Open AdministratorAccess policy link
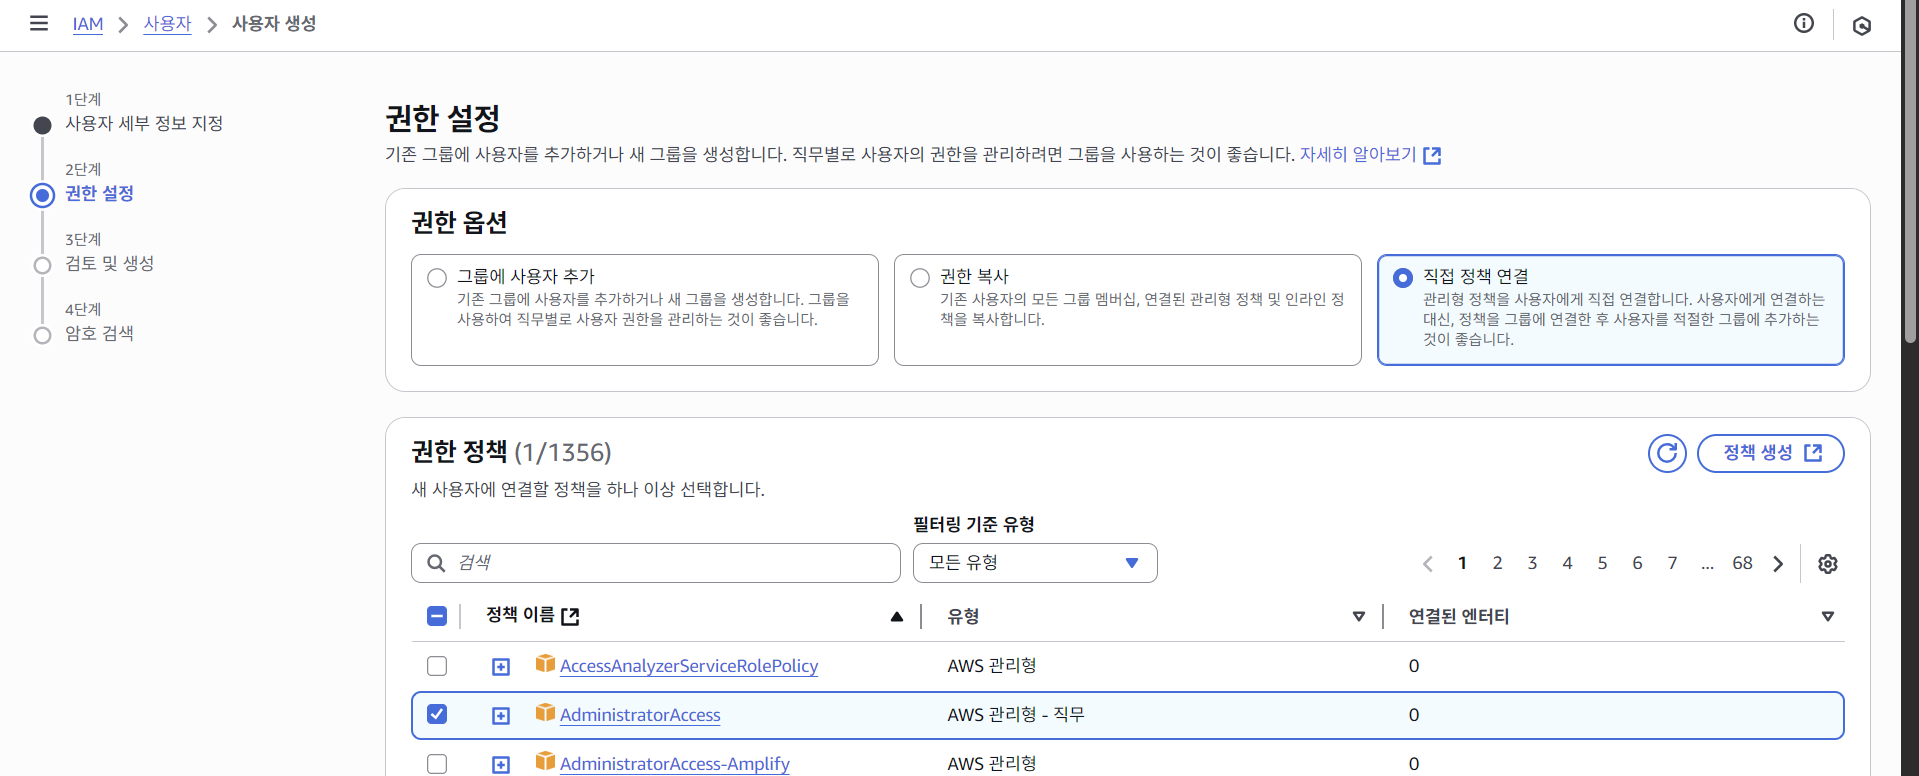The height and width of the screenshot is (776, 1919). click(640, 715)
